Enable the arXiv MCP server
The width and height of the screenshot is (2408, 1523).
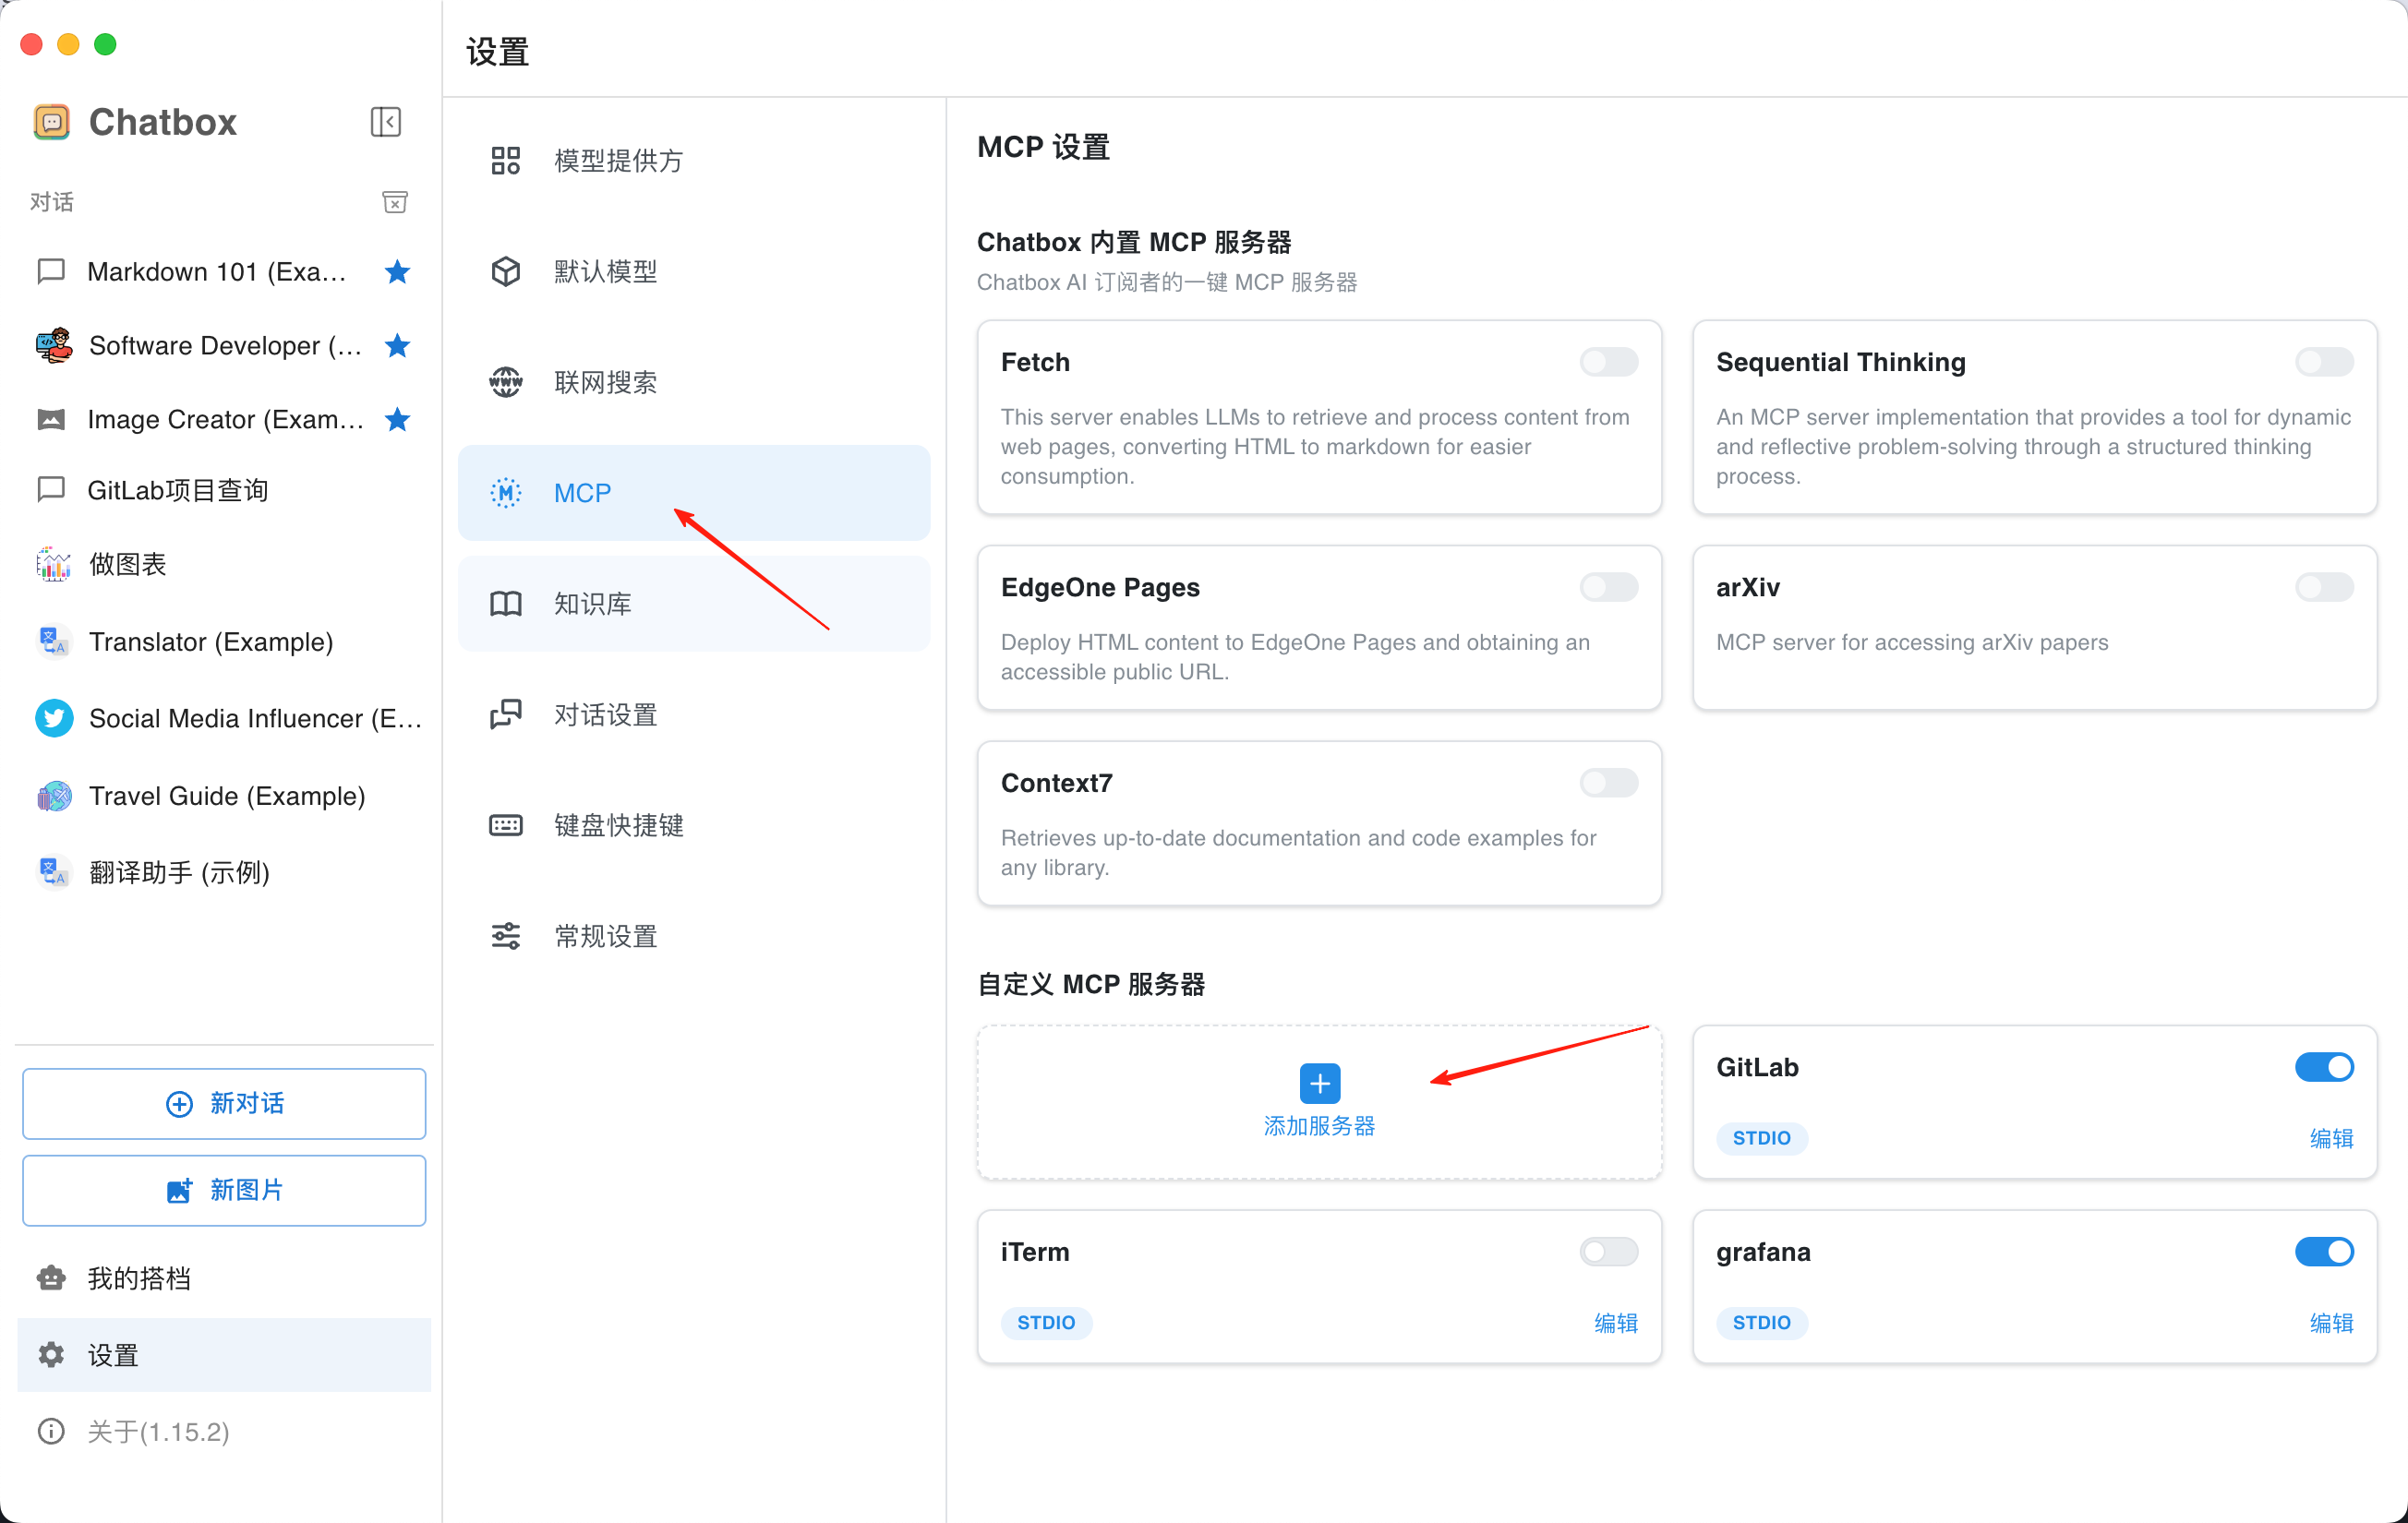2323,587
